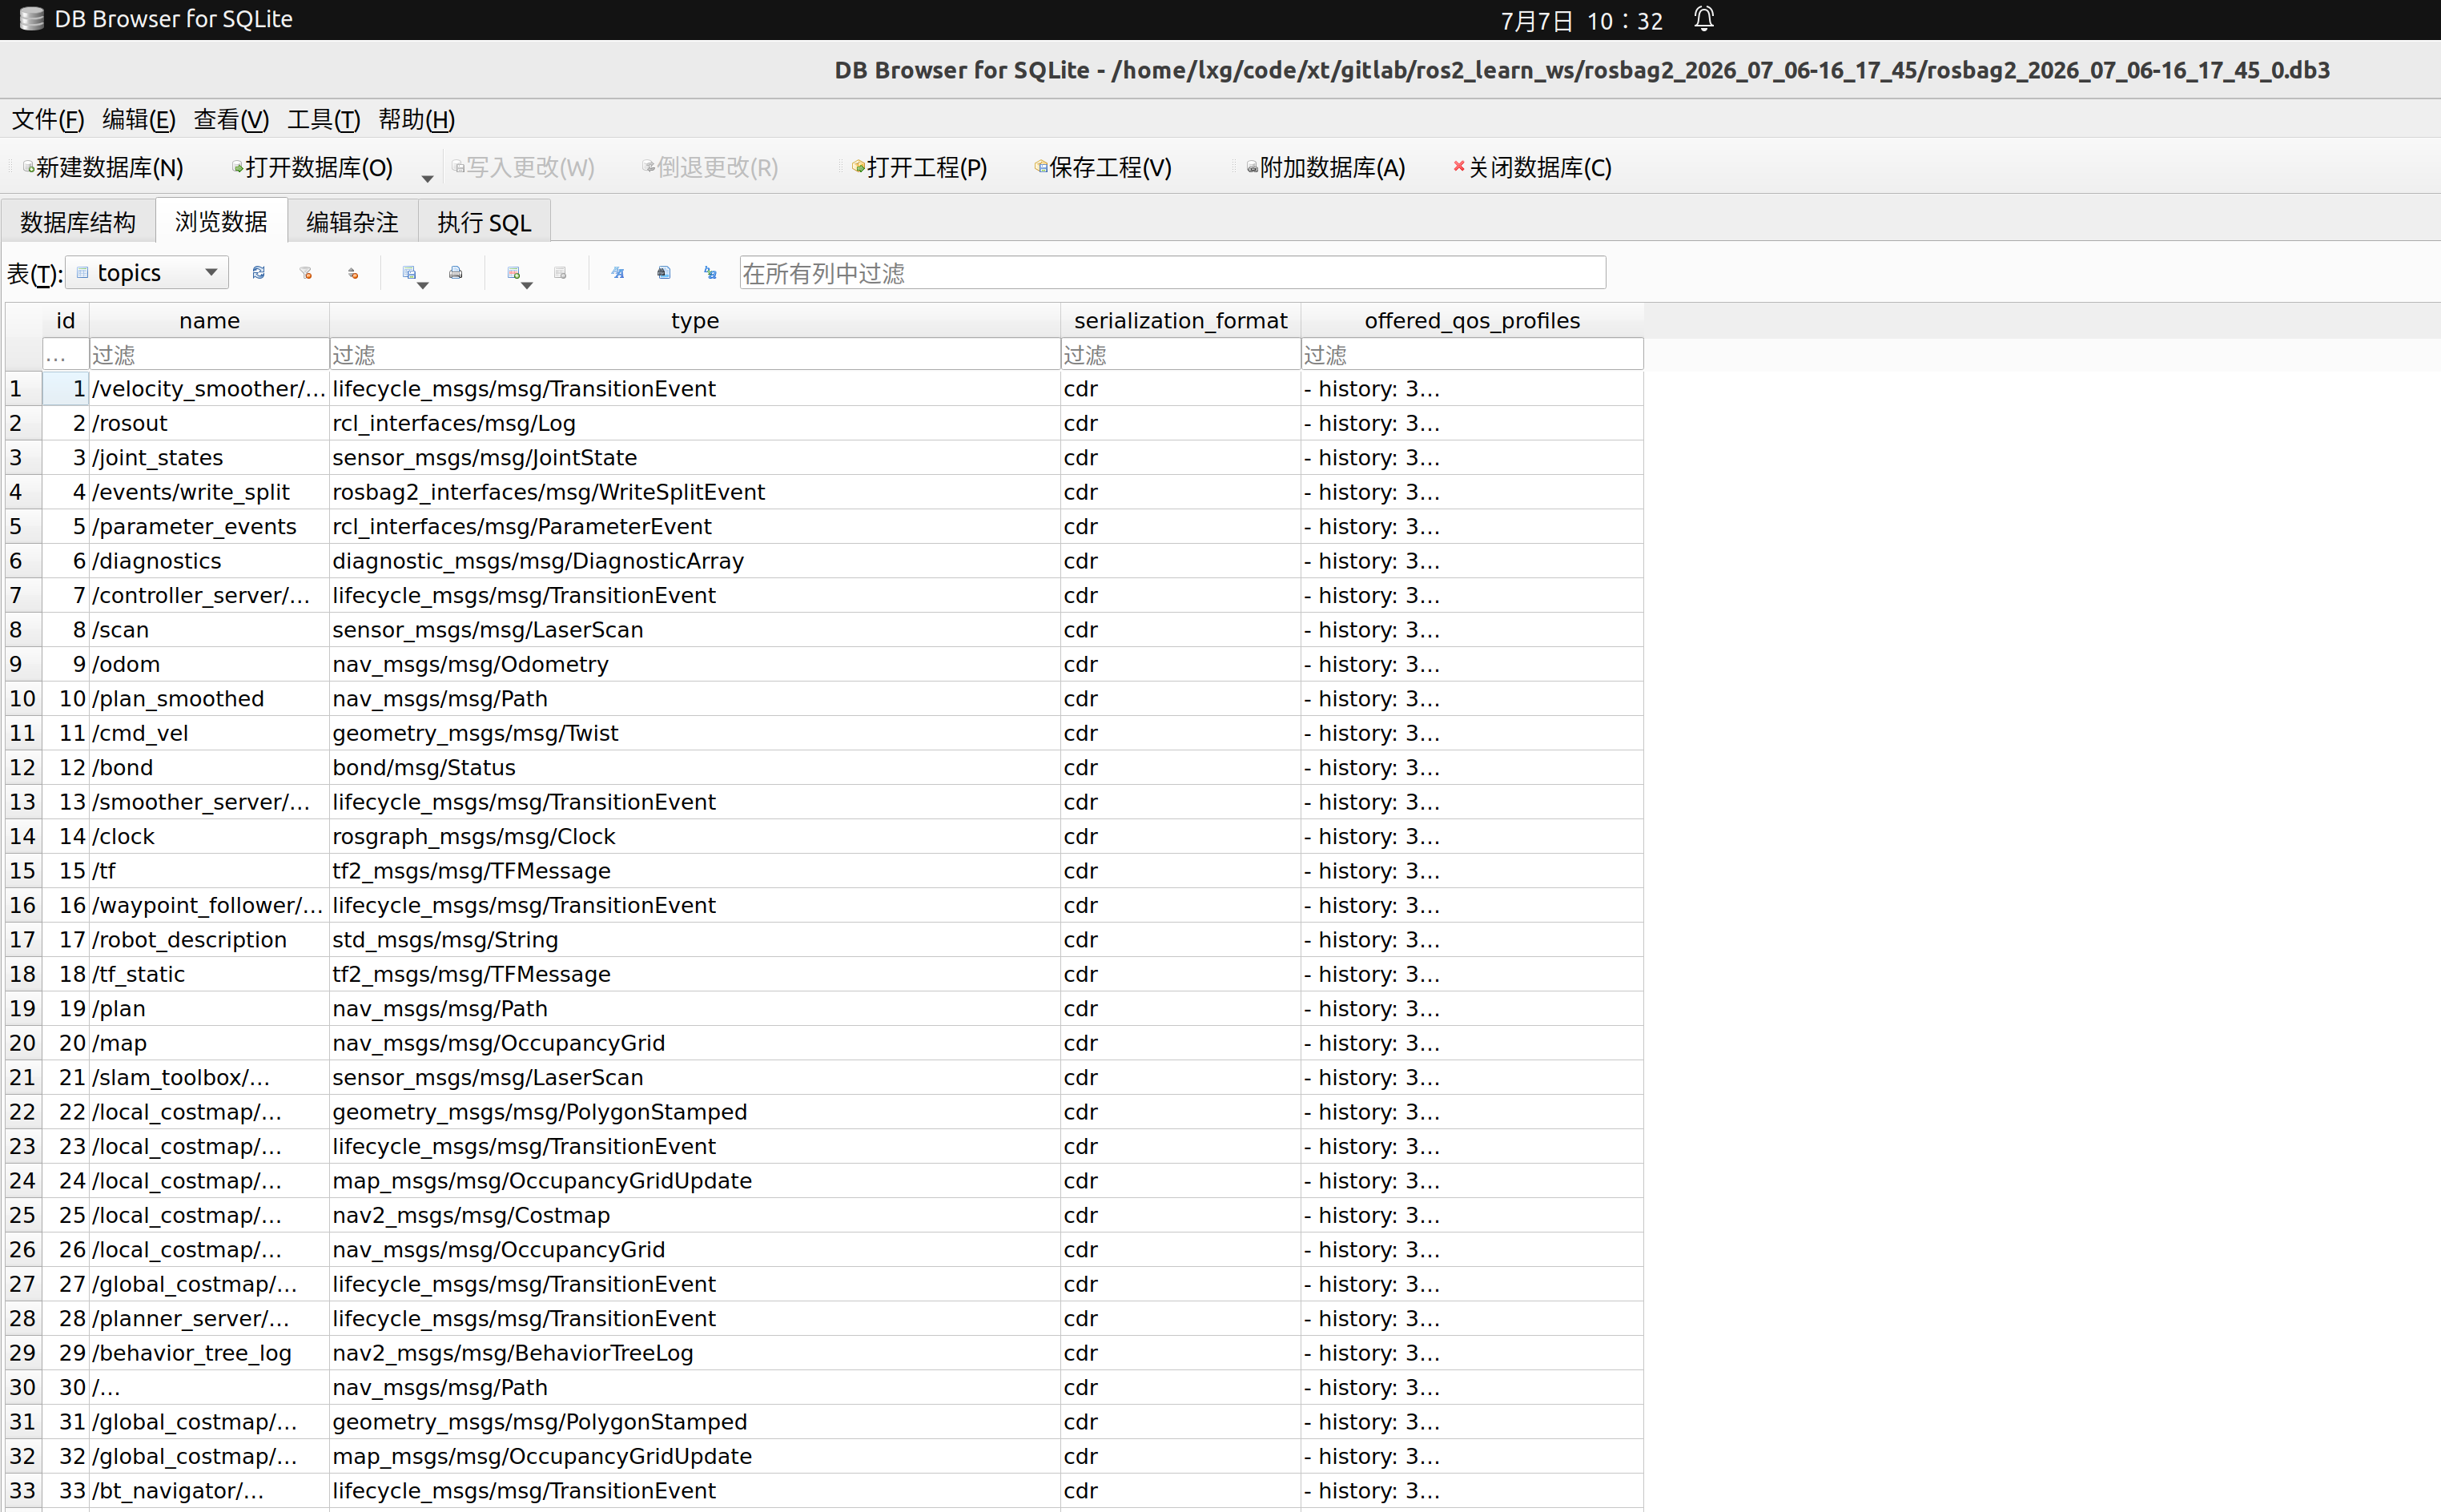Click the DB Browser app icon in top bar

coord(32,19)
